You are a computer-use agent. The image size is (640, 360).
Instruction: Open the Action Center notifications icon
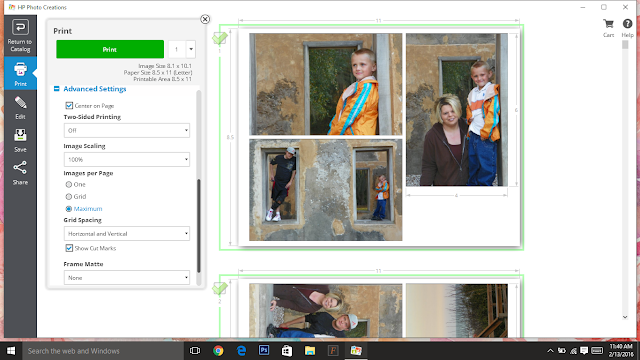pos(584,351)
